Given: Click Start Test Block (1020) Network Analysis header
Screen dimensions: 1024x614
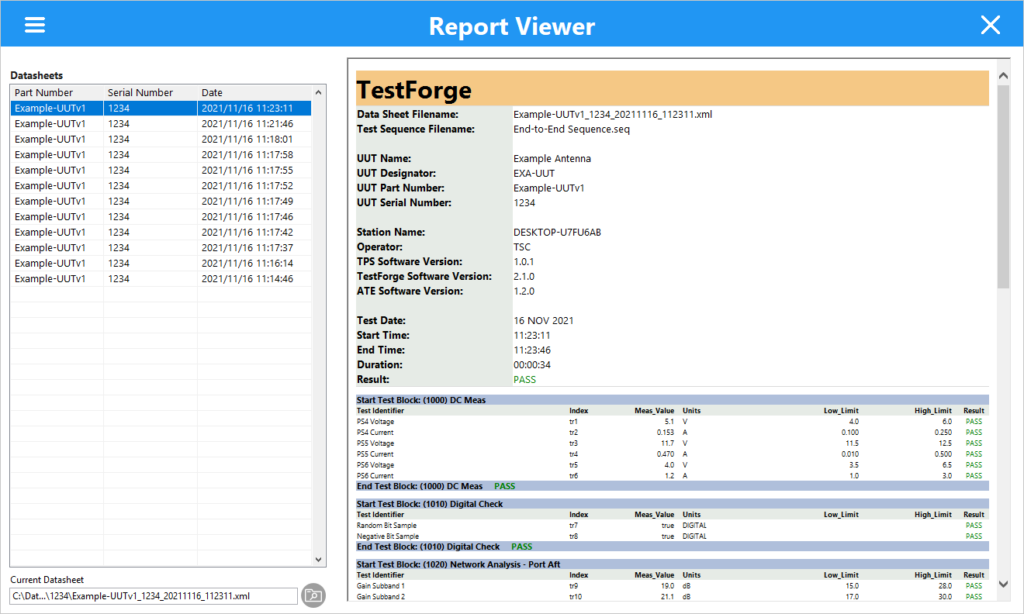Looking at the screenshot, I should tap(672, 564).
